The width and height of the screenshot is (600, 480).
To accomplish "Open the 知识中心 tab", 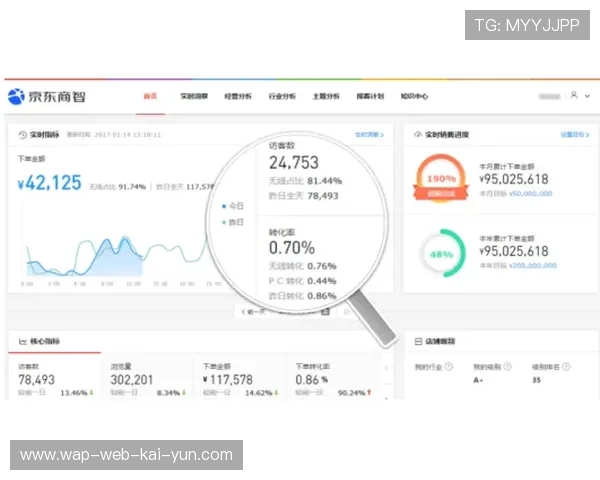I will point(414,97).
